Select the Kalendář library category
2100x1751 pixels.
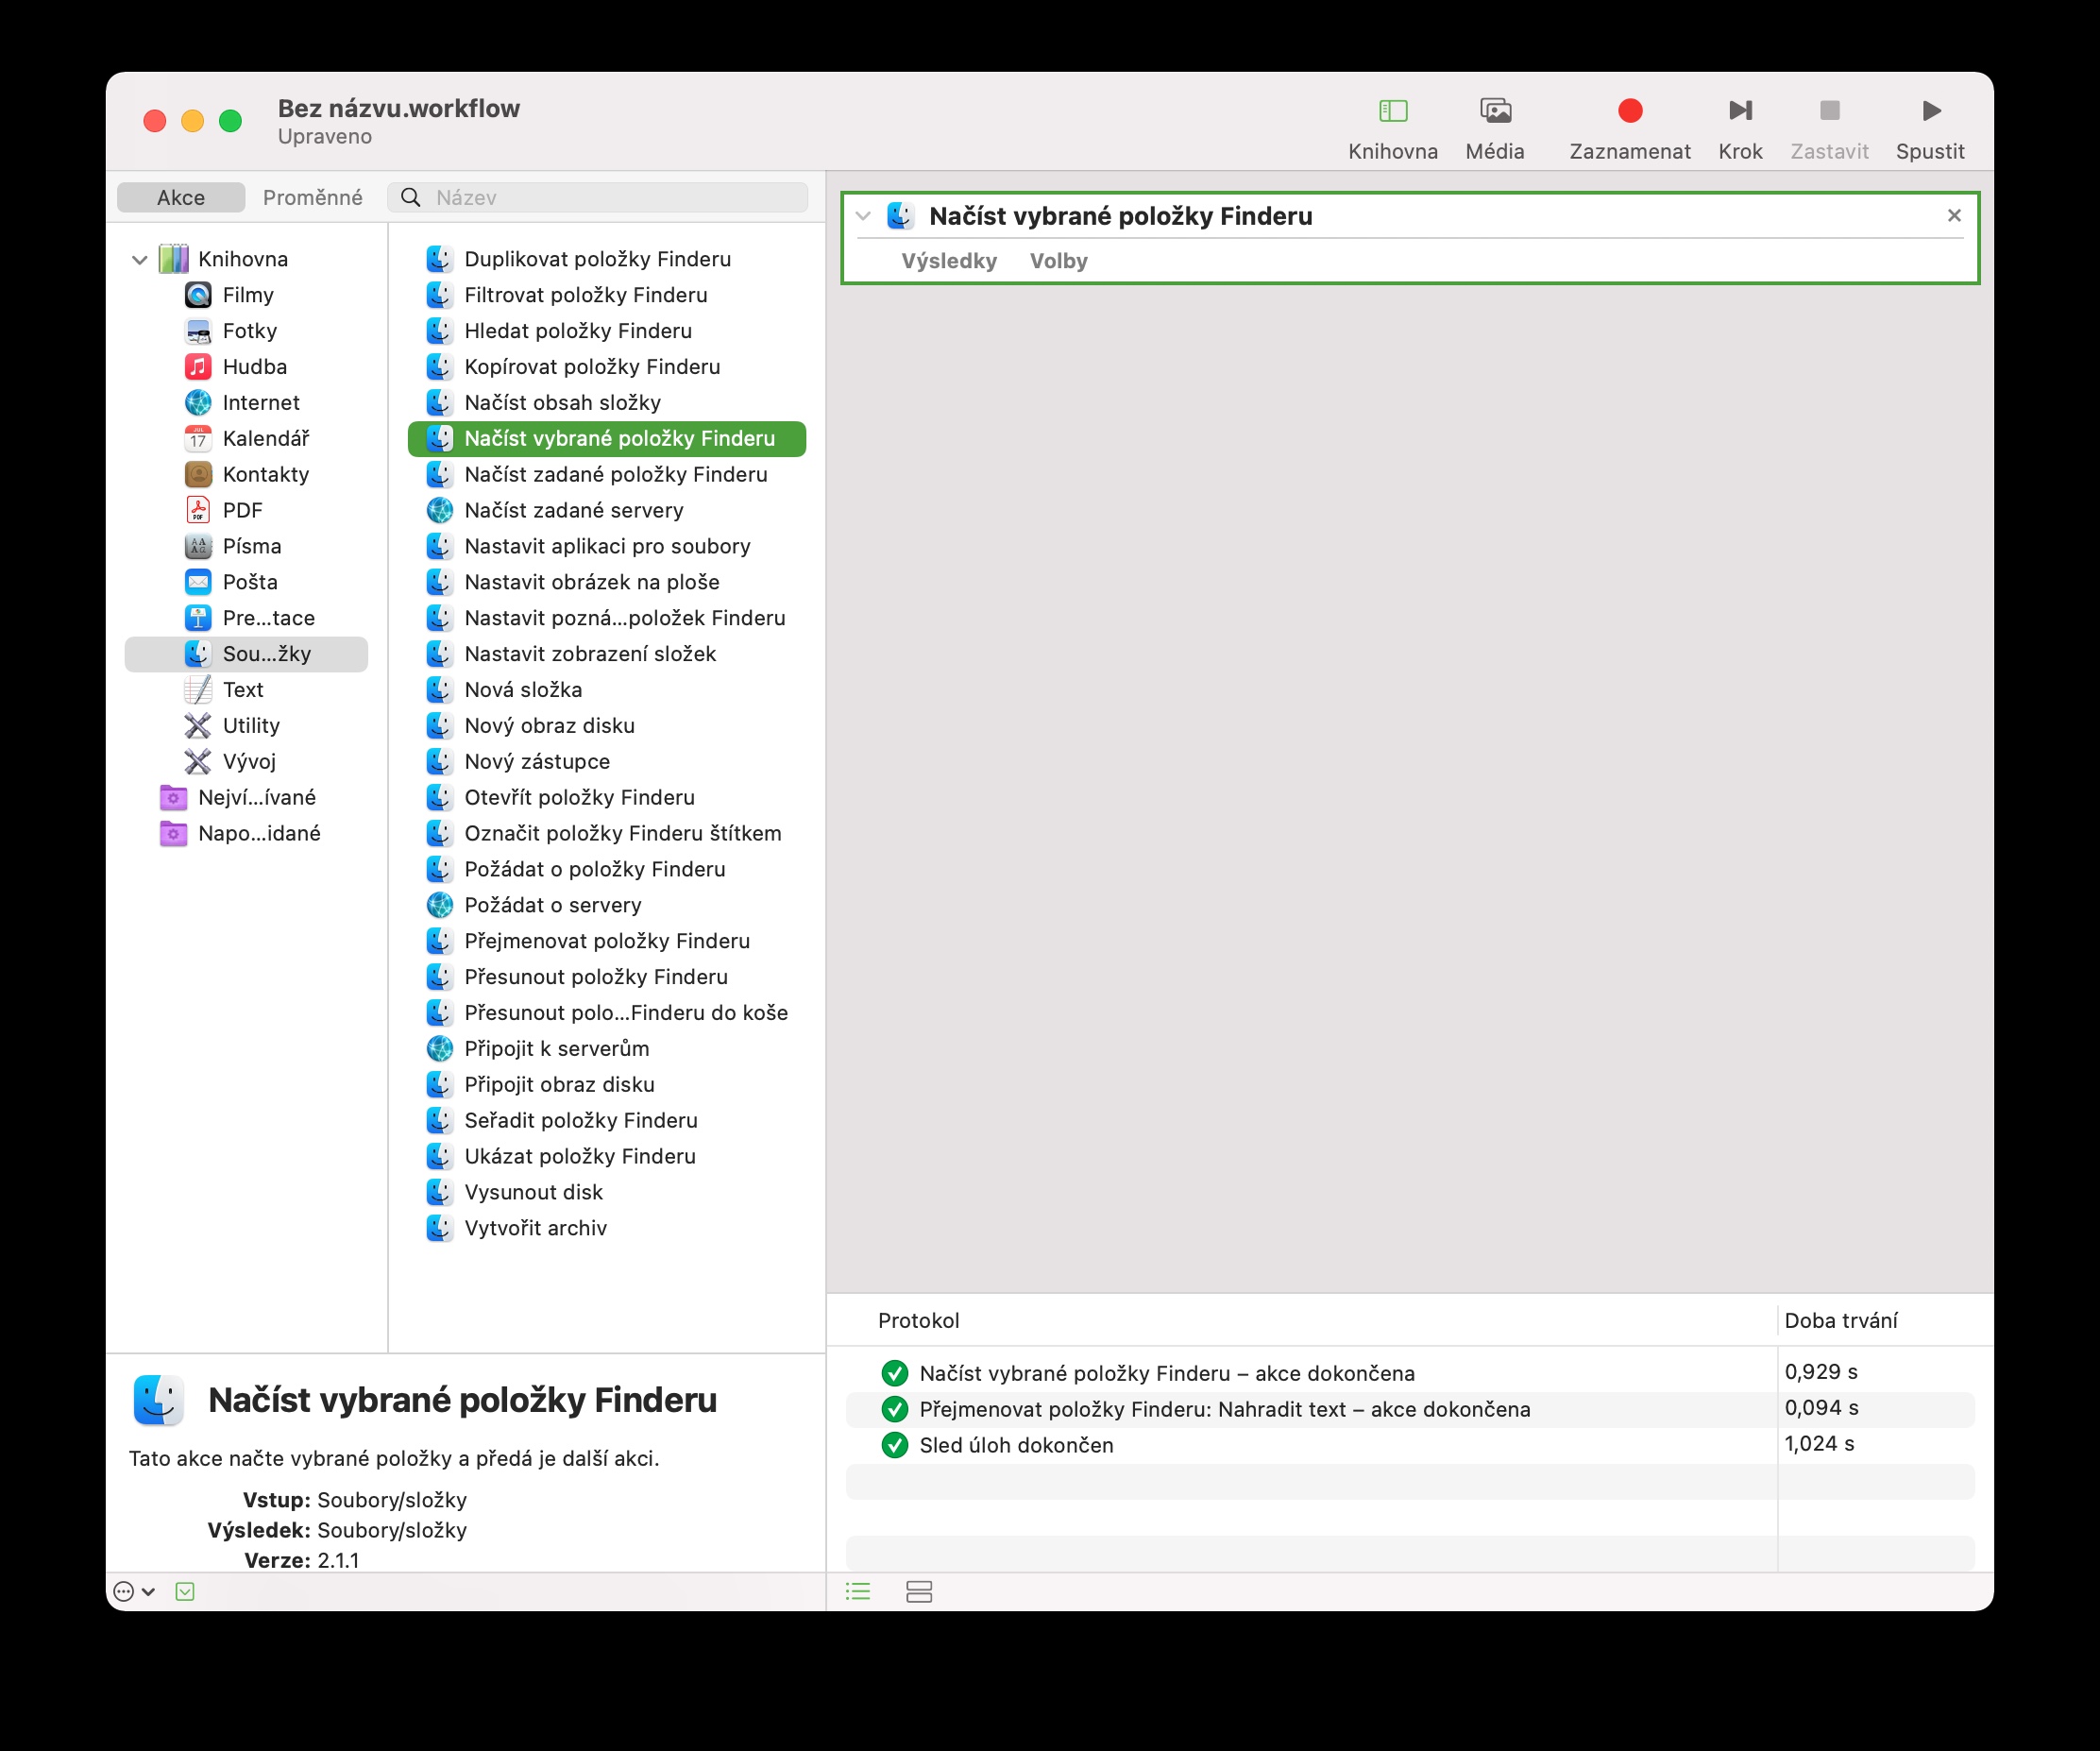[x=265, y=439]
